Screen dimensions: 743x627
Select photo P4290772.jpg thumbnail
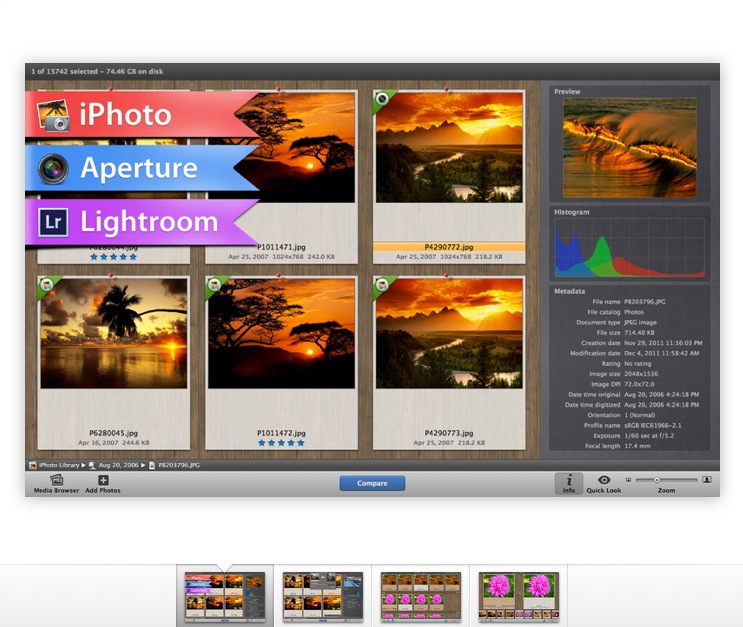(449, 147)
